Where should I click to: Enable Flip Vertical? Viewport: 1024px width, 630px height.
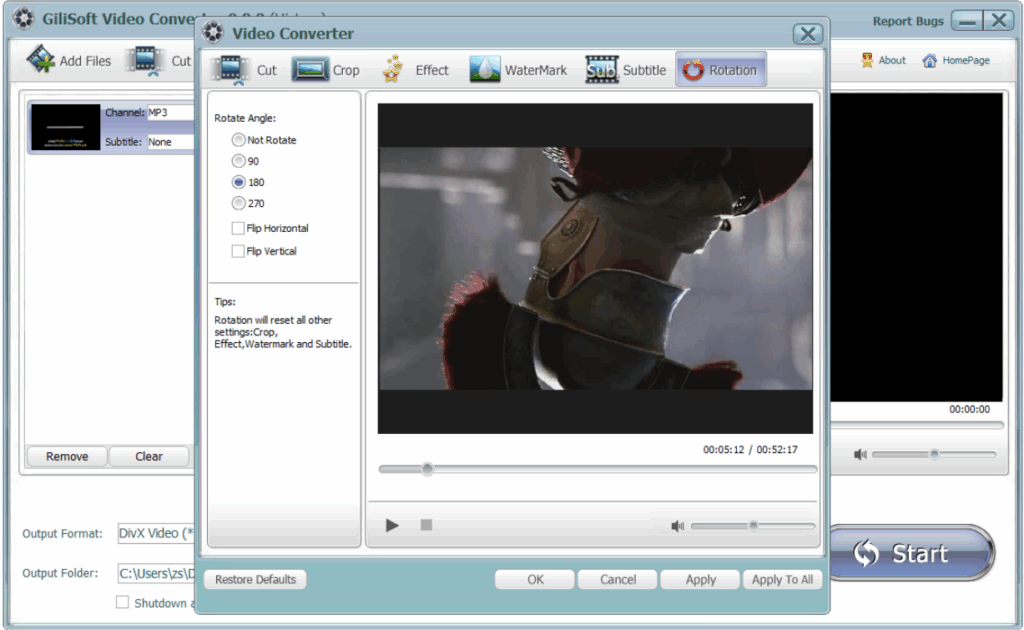pyautogui.click(x=237, y=251)
